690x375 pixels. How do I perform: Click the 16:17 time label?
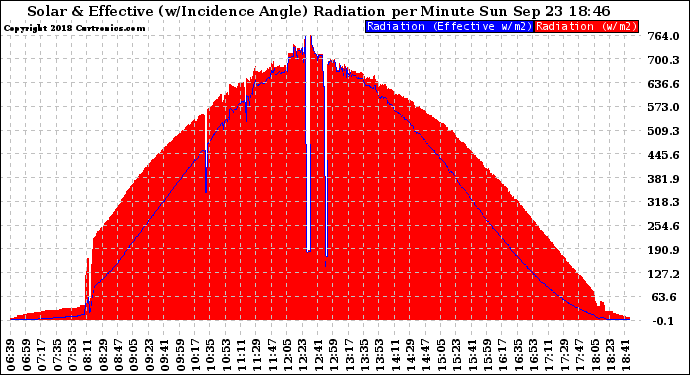(503, 355)
